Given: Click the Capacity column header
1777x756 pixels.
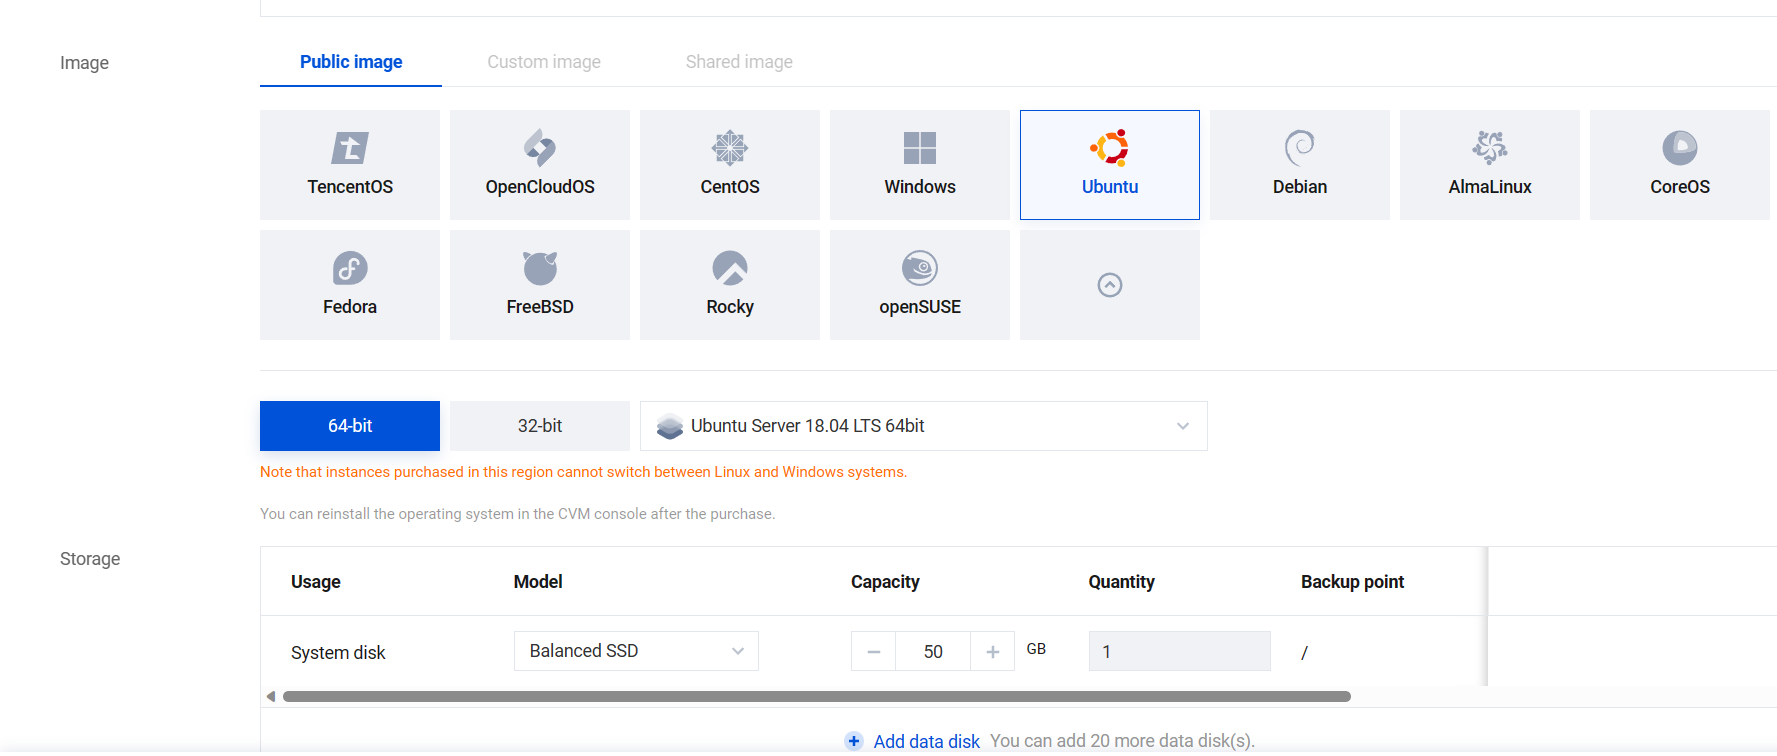Looking at the screenshot, I should (885, 582).
